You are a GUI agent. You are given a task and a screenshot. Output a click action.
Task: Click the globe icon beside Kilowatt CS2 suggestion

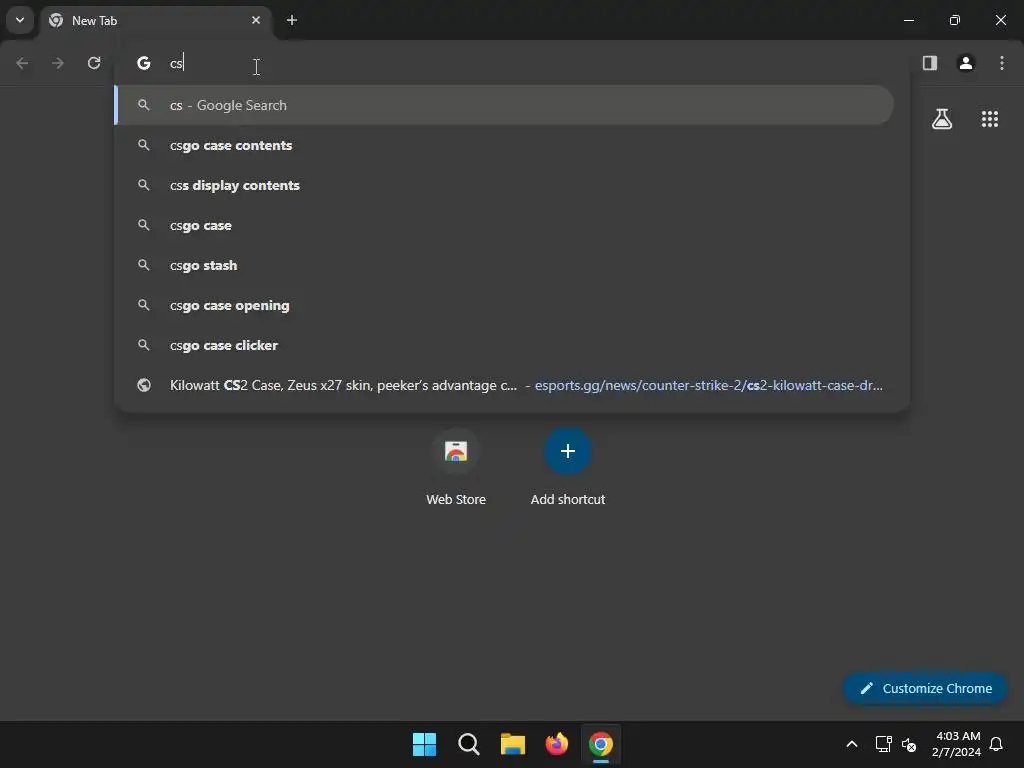pyautogui.click(x=144, y=385)
